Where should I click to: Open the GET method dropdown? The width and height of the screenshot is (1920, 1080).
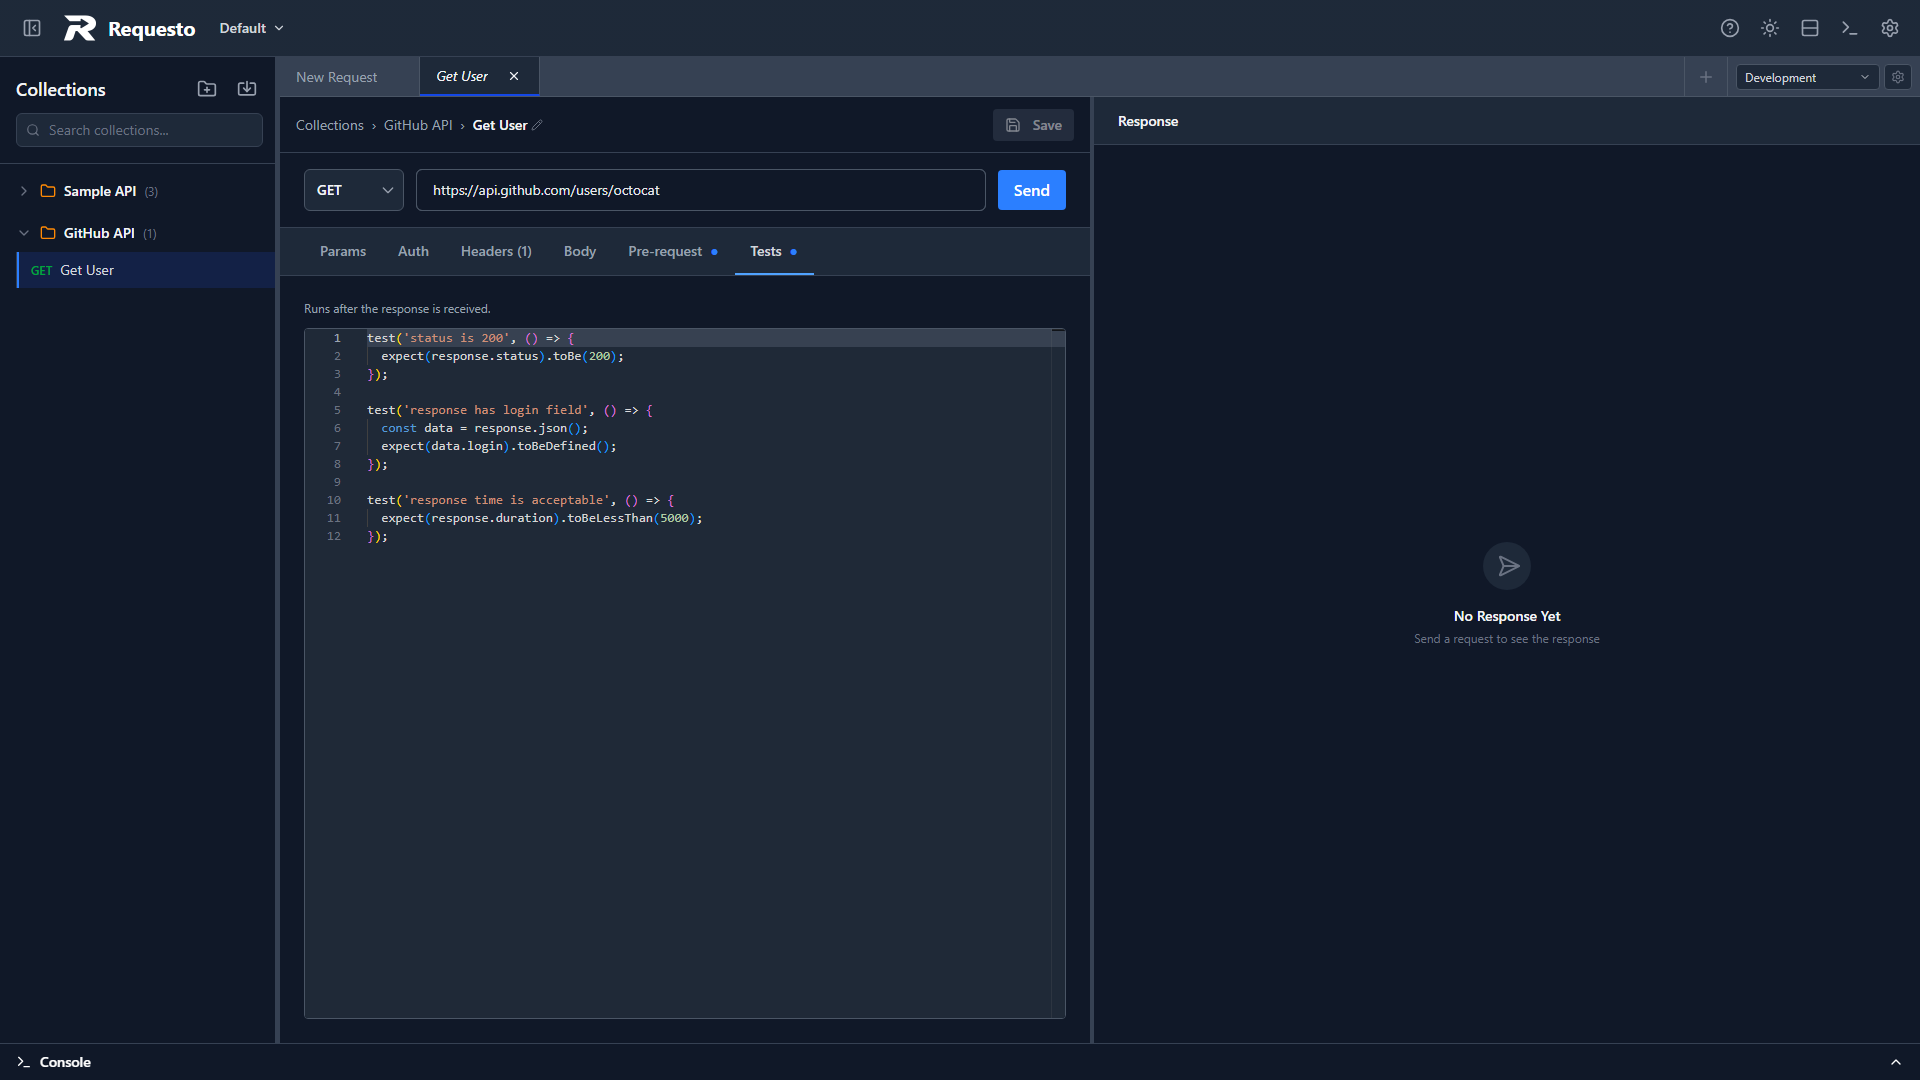pyautogui.click(x=354, y=190)
